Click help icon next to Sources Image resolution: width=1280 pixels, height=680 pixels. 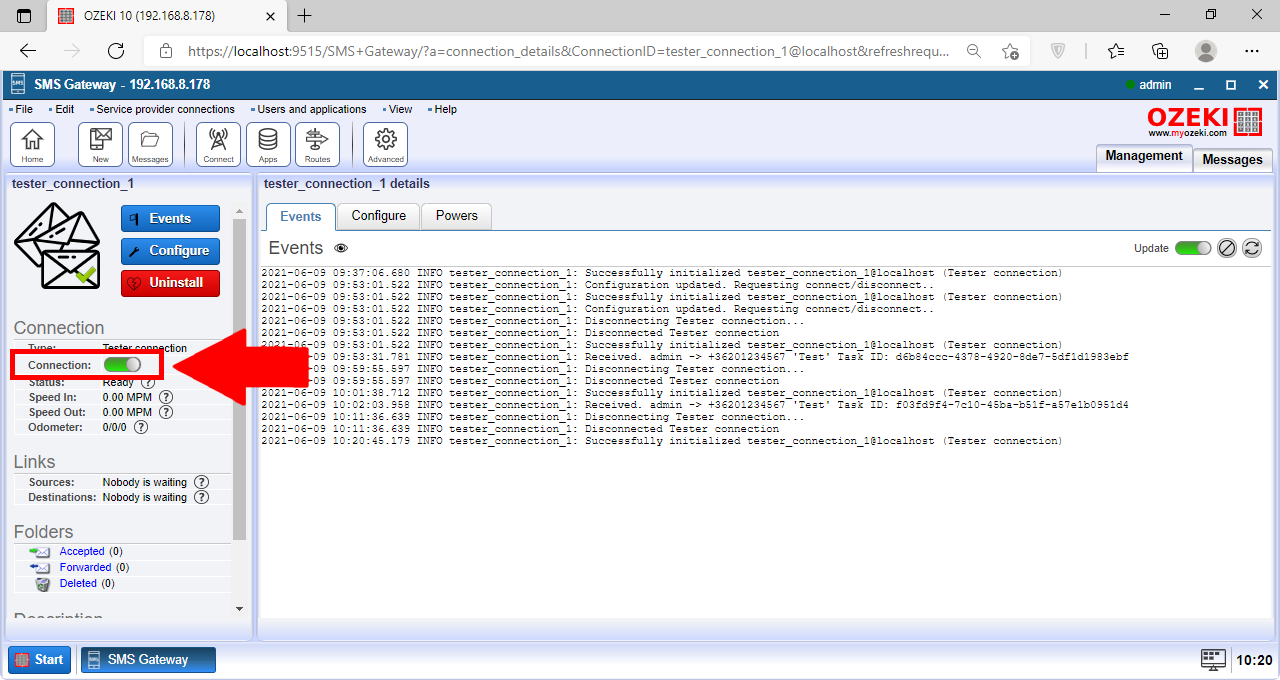tap(201, 482)
